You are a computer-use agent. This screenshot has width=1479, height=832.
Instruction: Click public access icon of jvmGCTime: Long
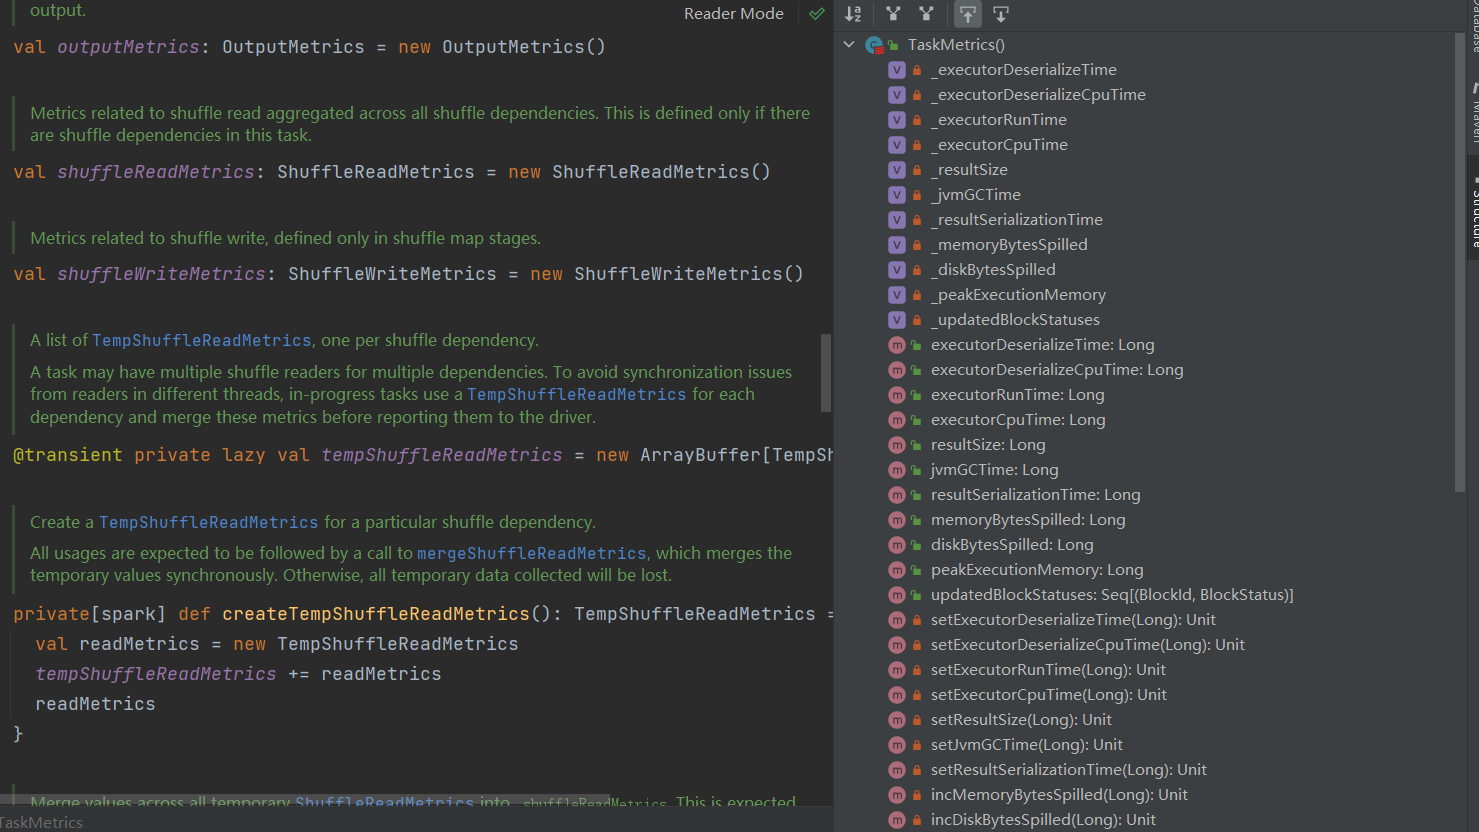917,470
